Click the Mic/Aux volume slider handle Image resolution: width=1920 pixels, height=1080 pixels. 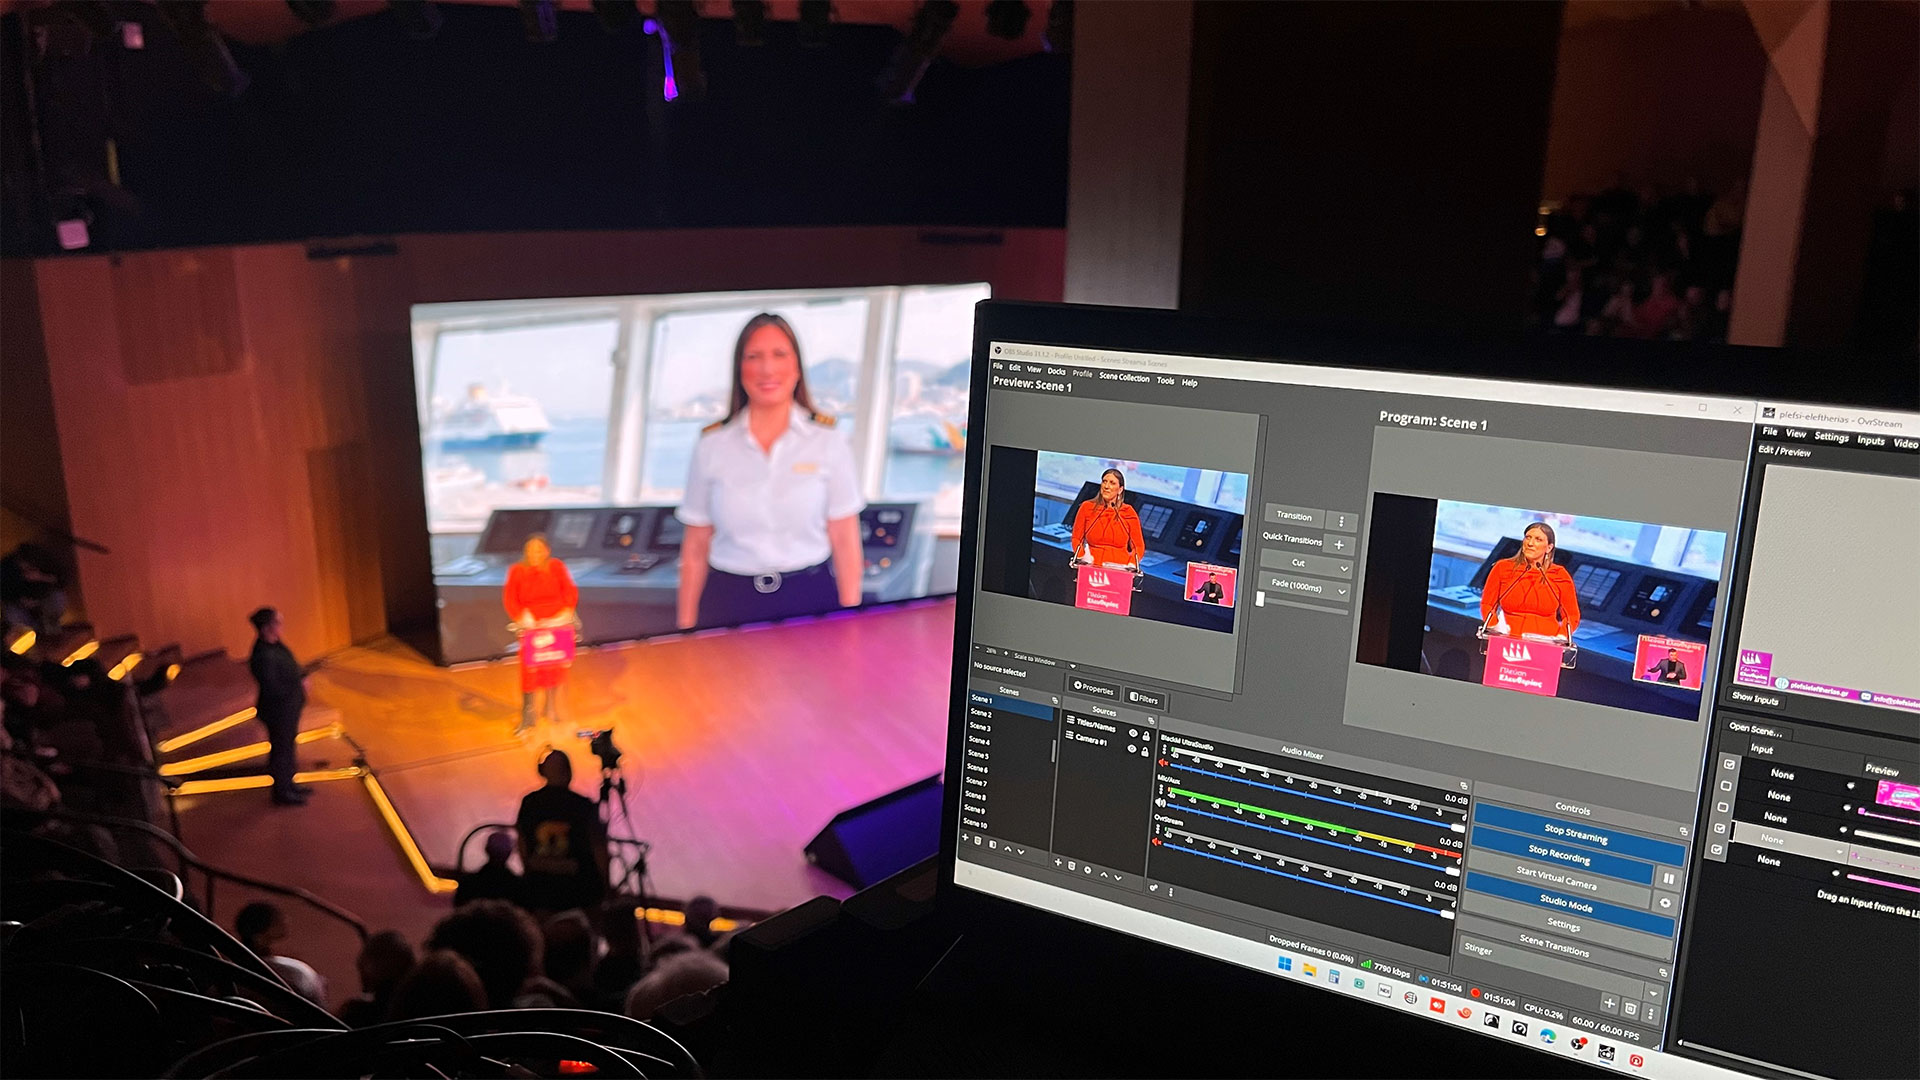(x=1453, y=871)
